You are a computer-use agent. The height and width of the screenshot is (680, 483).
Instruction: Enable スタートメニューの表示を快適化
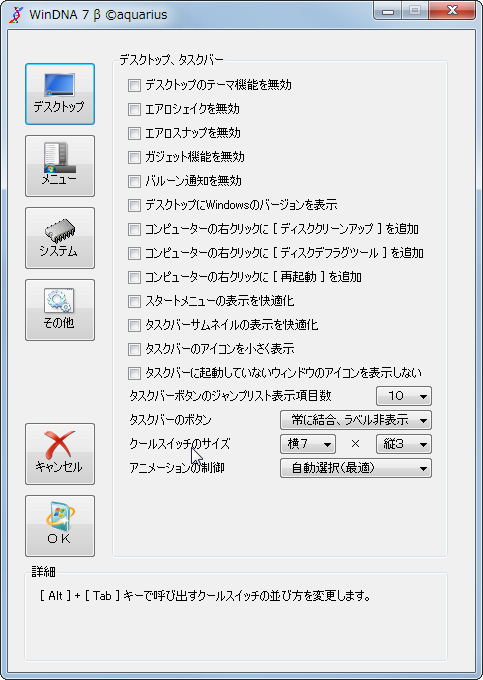134,301
